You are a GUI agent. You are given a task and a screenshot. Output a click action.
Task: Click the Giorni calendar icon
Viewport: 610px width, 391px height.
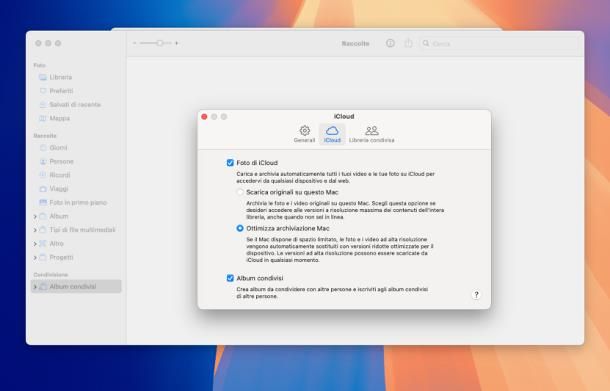pyautogui.click(x=43, y=147)
